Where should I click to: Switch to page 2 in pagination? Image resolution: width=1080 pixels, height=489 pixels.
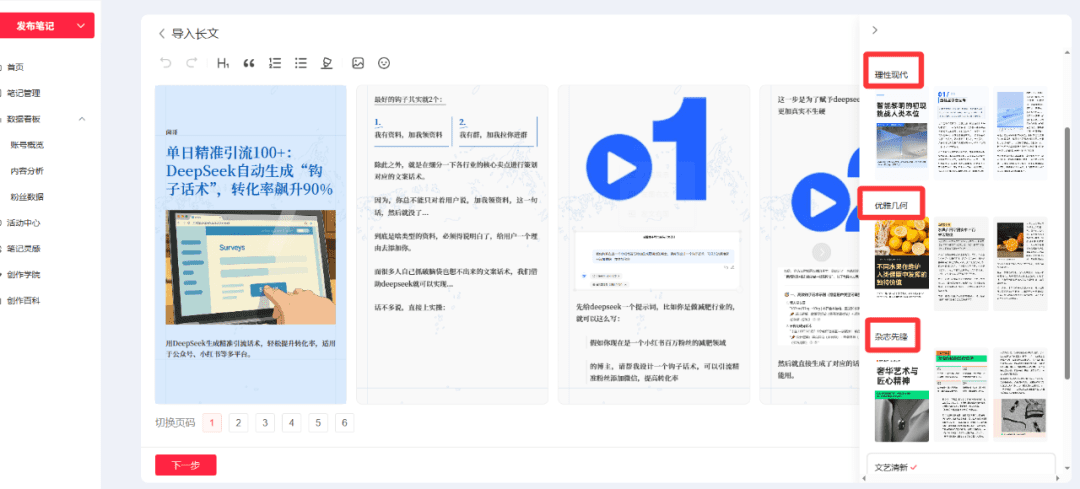[238, 422]
